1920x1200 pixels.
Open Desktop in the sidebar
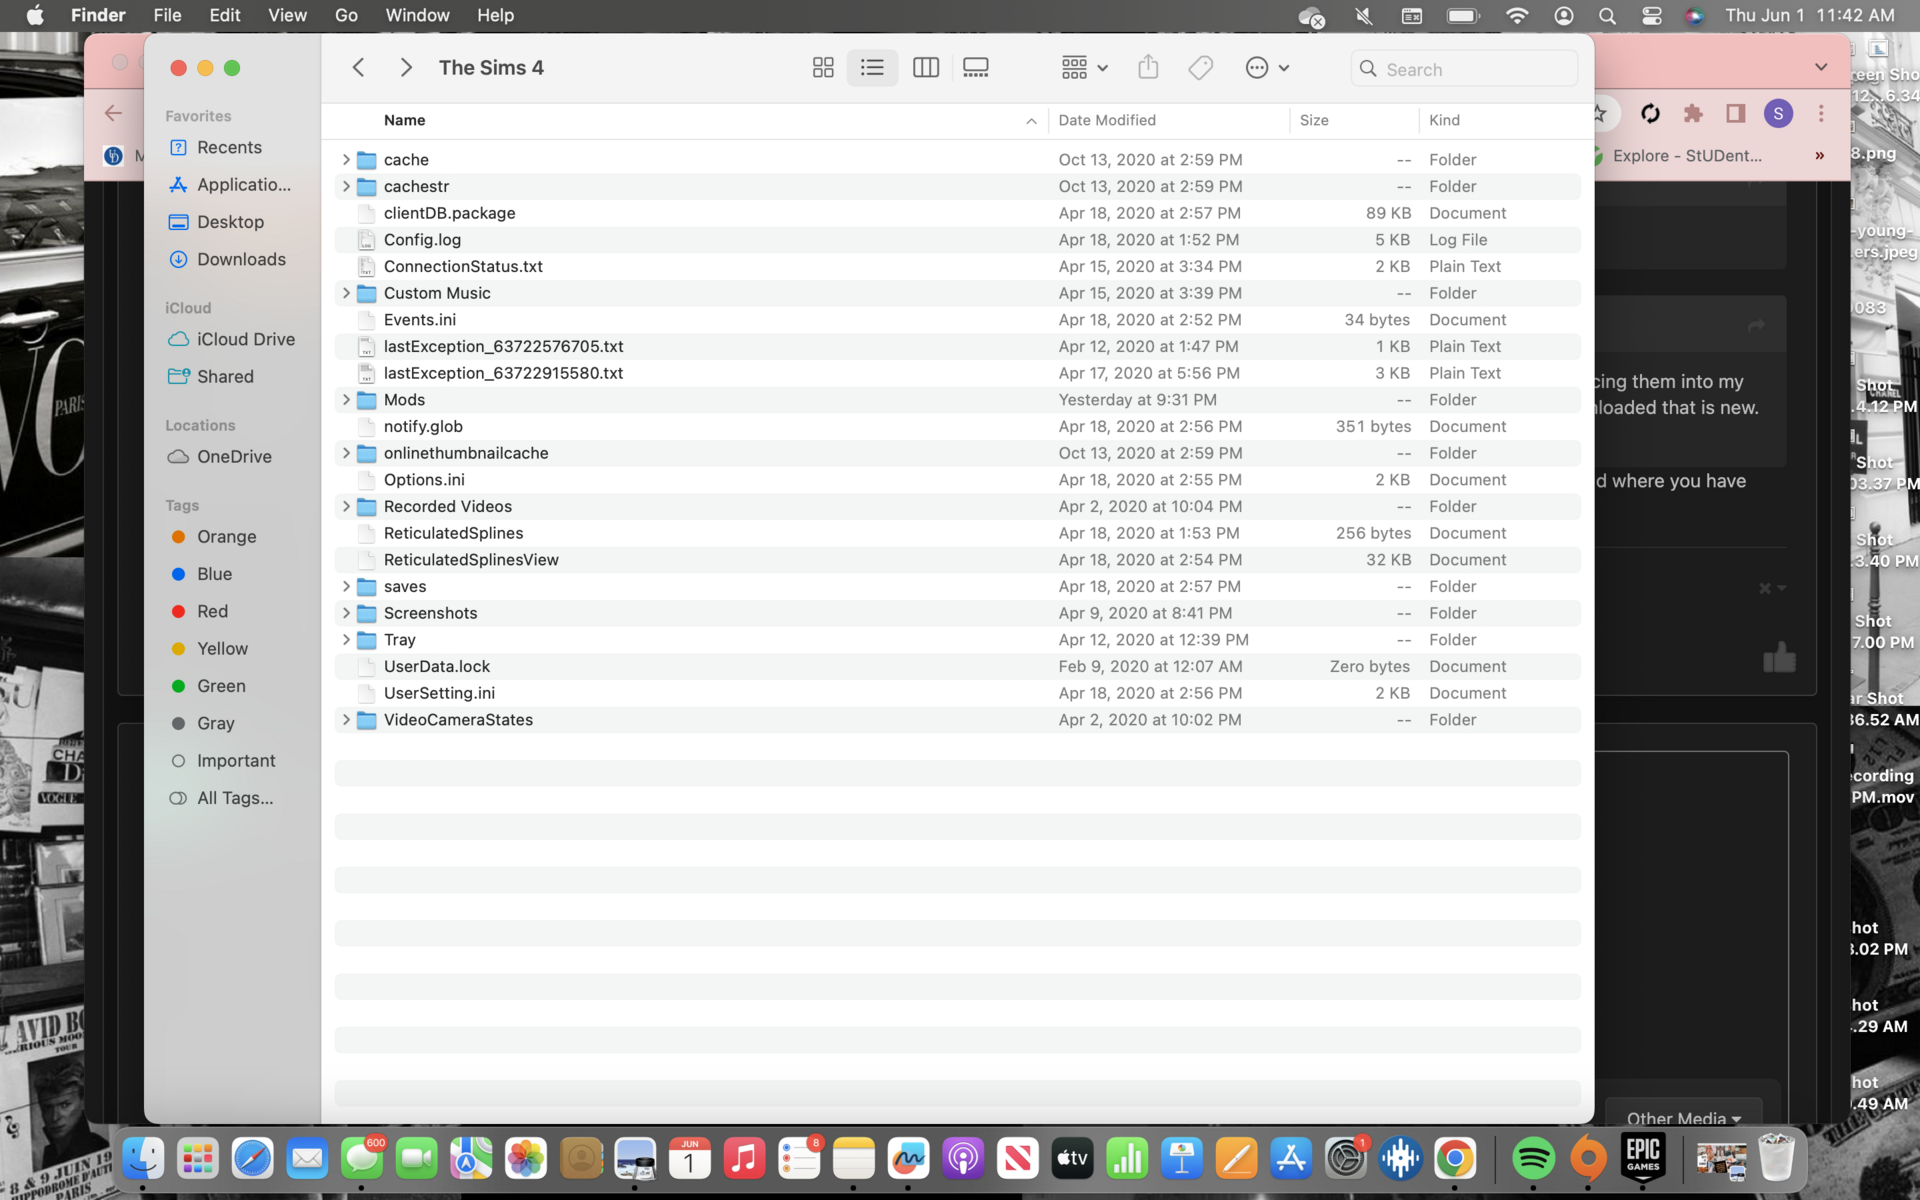click(x=229, y=222)
